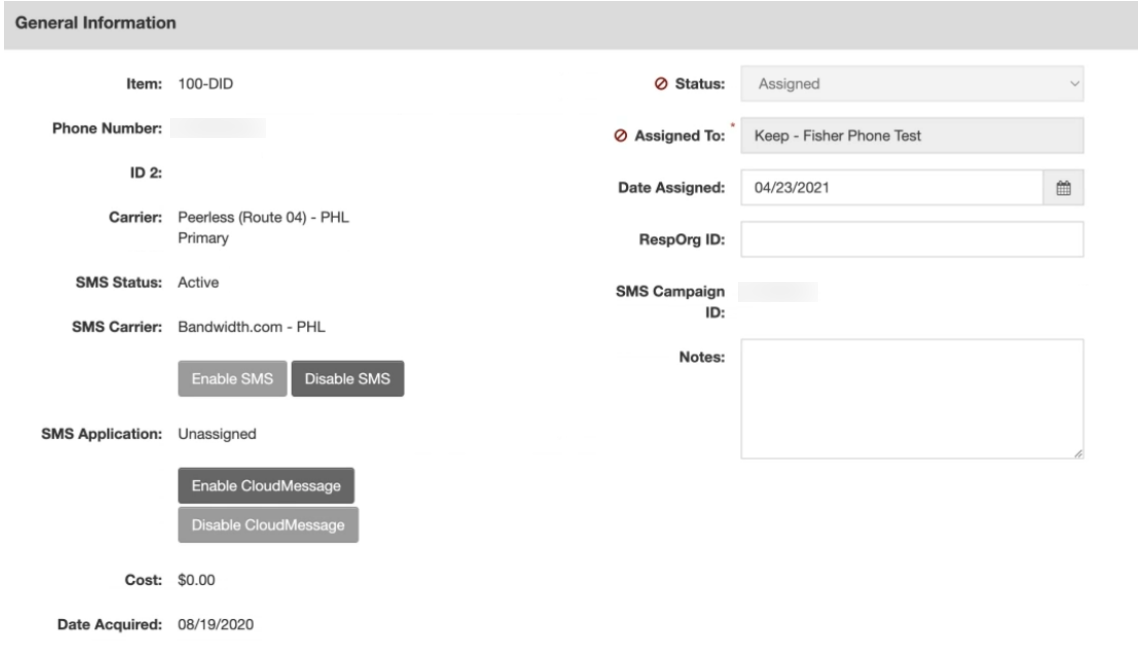Click the SMS Campaign ID label
The height and width of the screenshot is (648, 1138).
[x=670, y=302]
